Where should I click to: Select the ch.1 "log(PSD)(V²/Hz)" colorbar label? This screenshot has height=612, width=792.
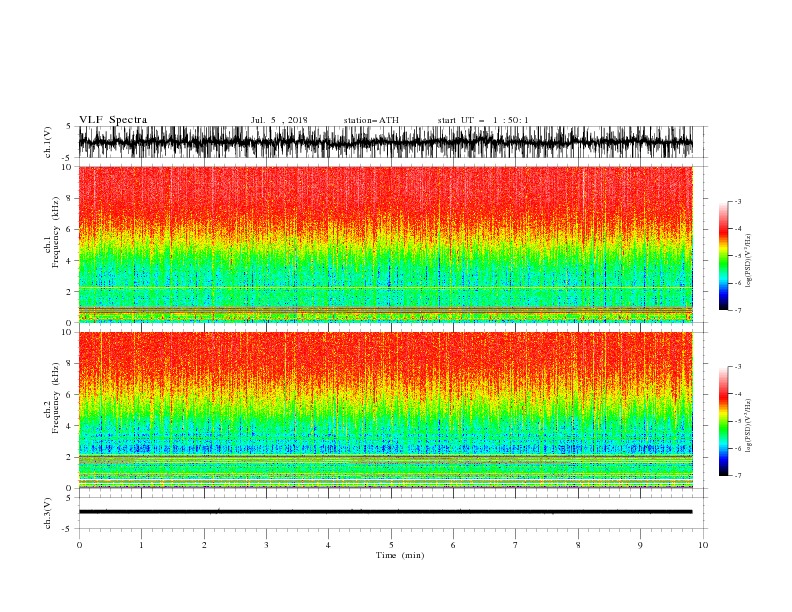(748, 261)
